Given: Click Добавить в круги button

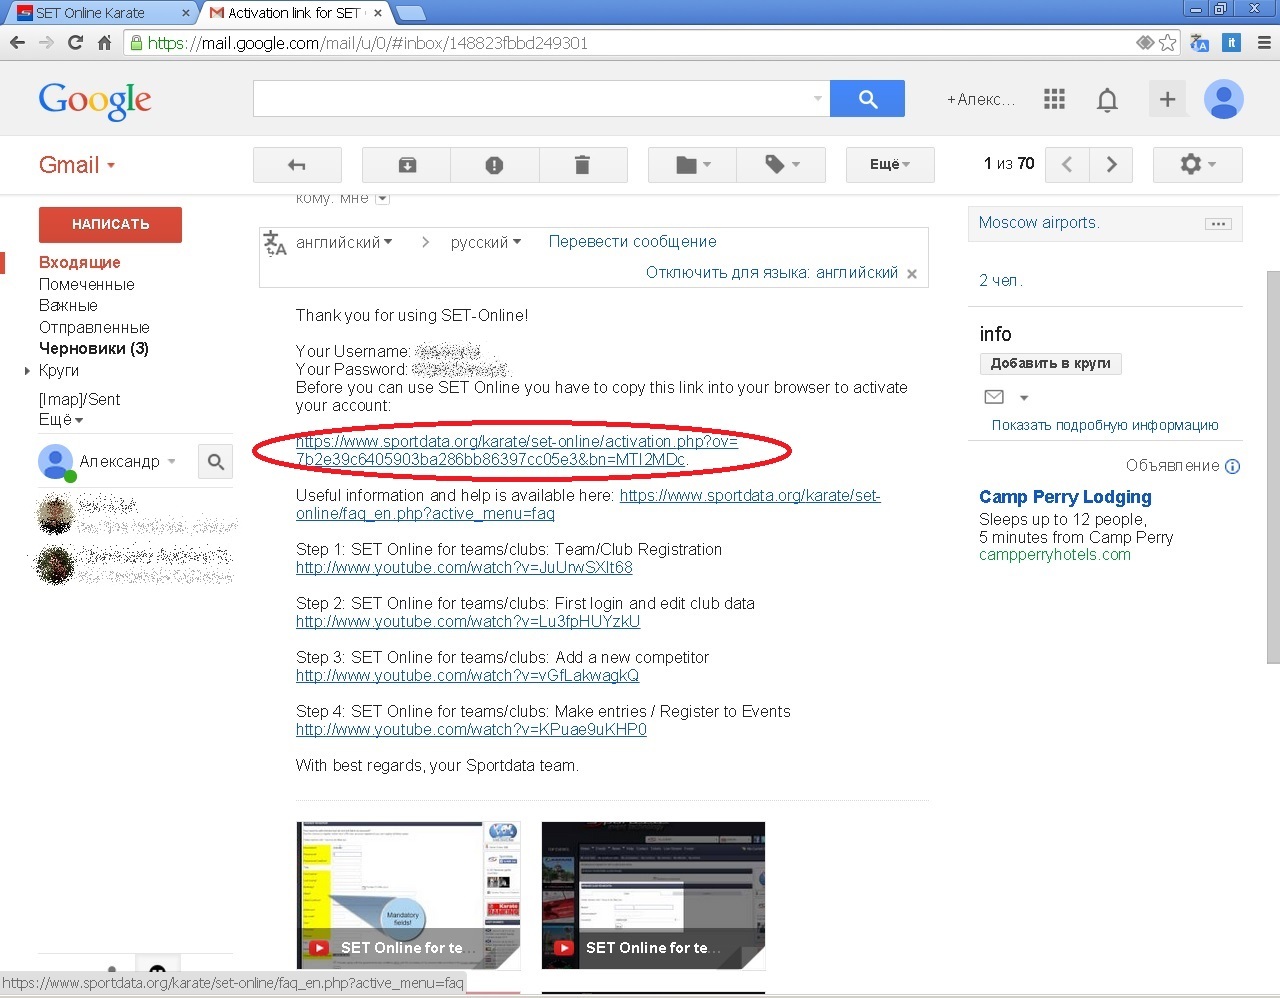Looking at the screenshot, I should click(x=1050, y=363).
